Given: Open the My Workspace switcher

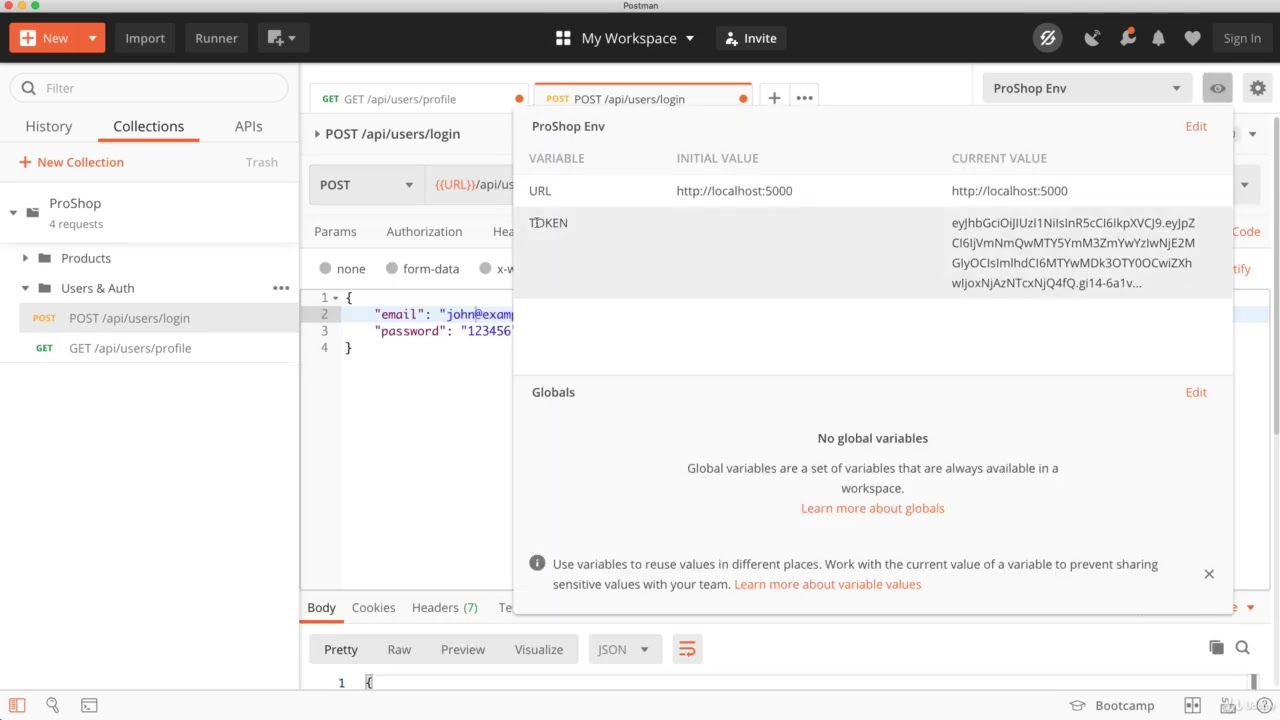Looking at the screenshot, I should (625, 38).
